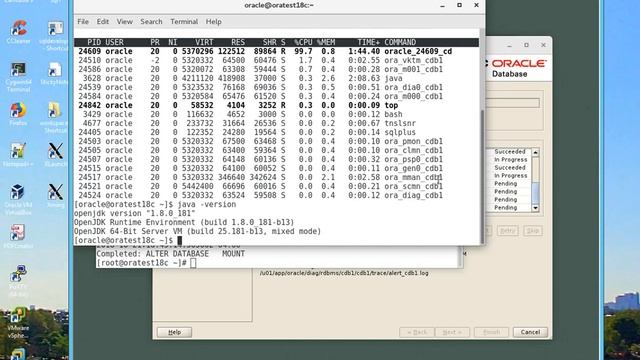Click the COMMAND column header in top
The image size is (640, 360).
(400, 42)
